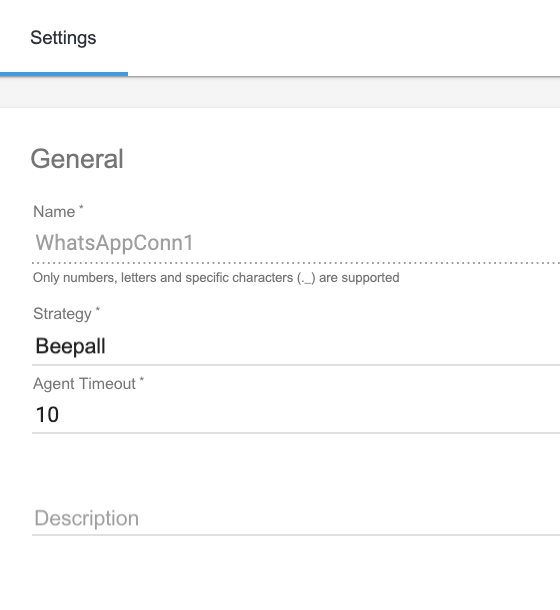This screenshot has width=560, height=610.
Task: Focus the Agent Timeout field showing 10
Action: tap(296, 414)
